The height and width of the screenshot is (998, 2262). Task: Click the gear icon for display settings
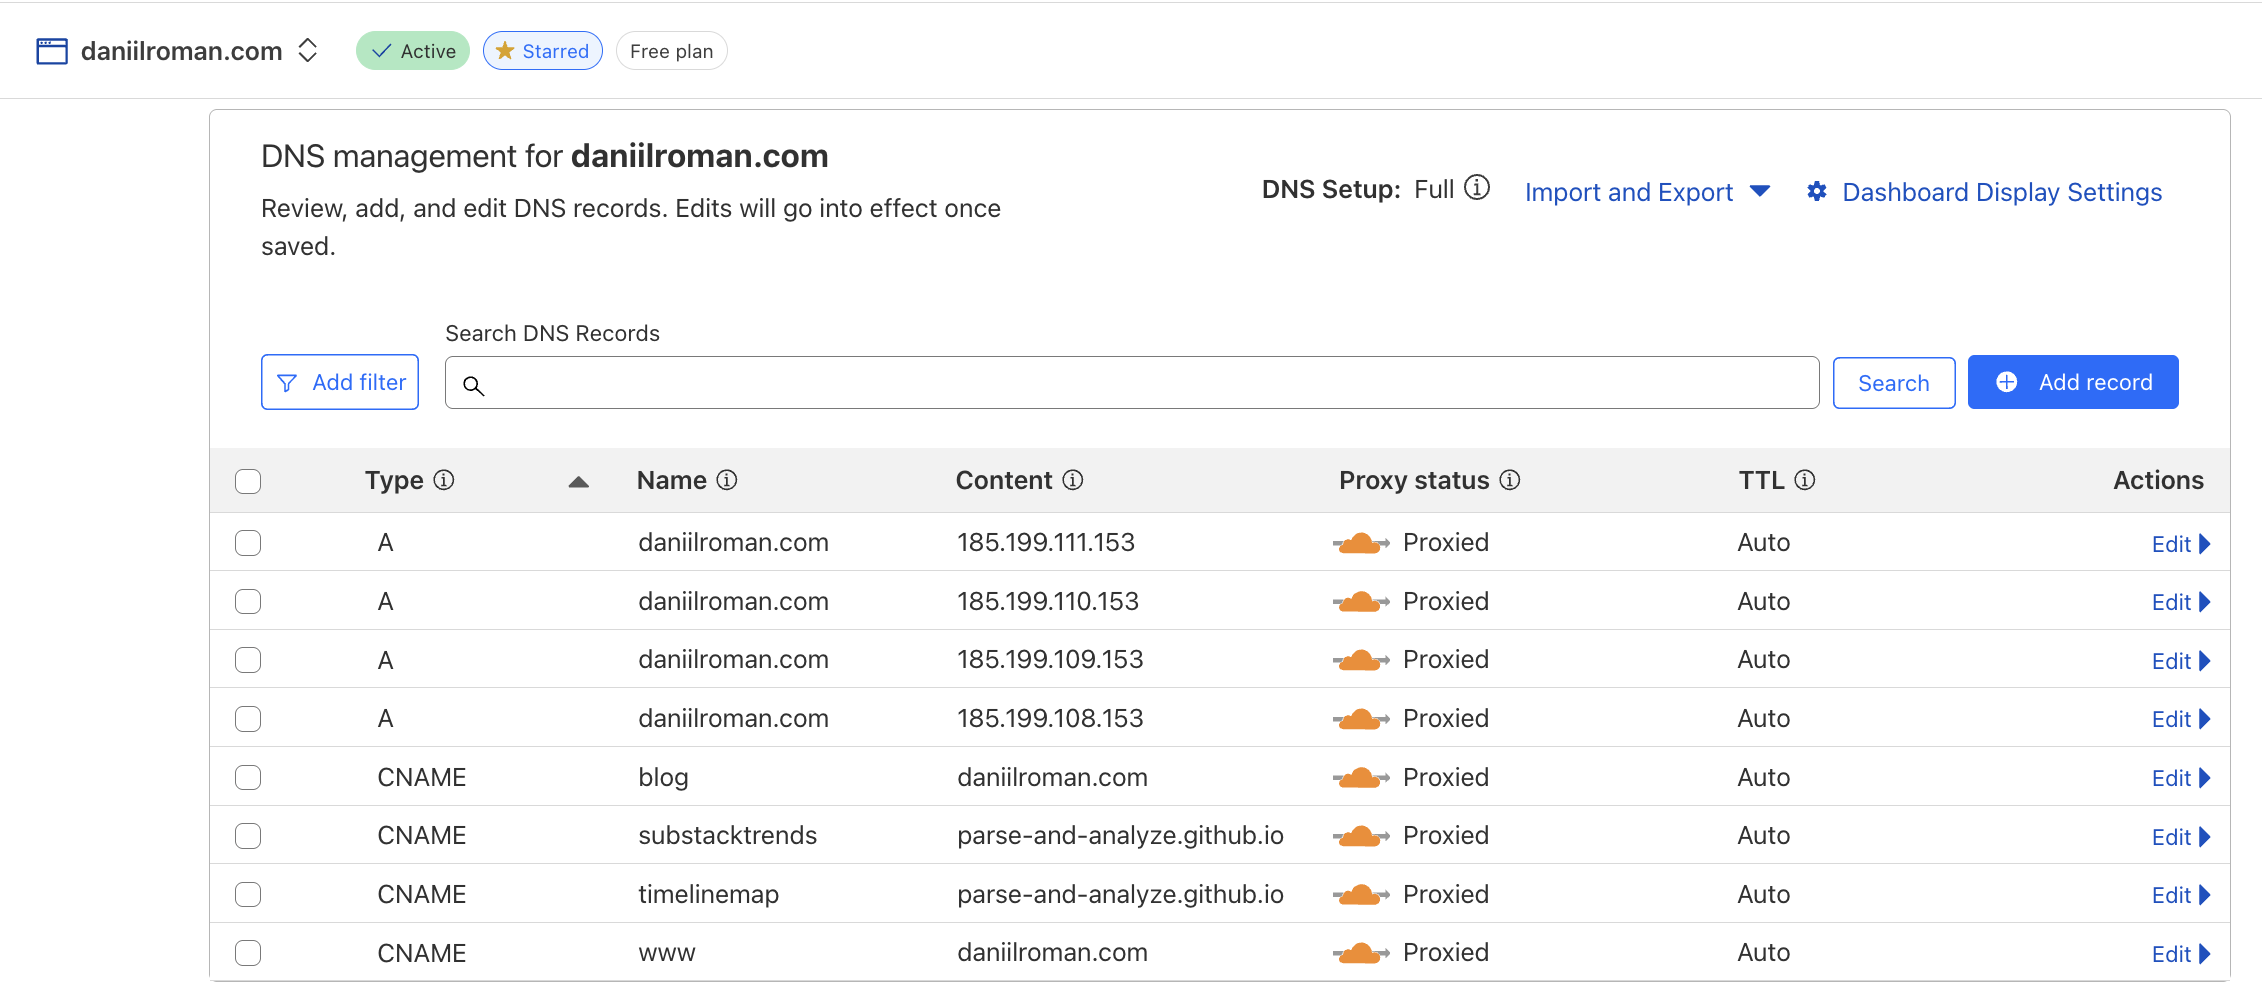1817,191
